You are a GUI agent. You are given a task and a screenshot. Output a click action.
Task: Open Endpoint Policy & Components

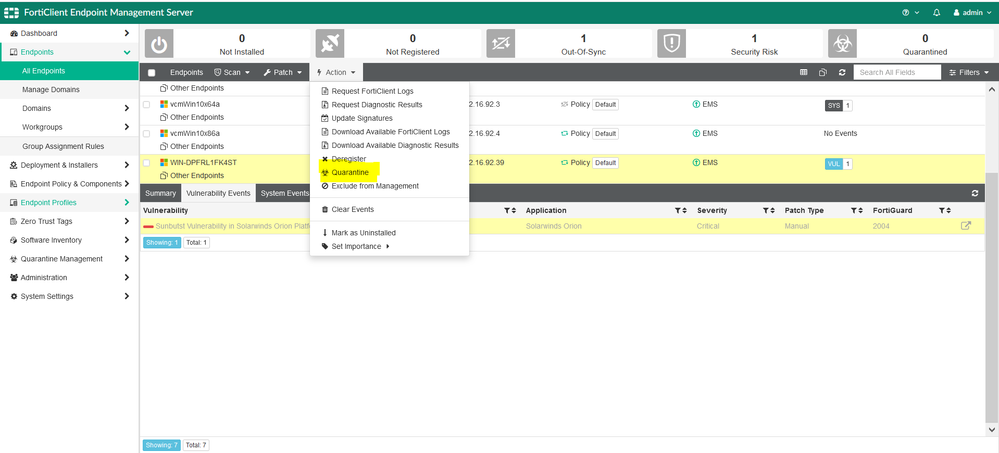pos(69,183)
